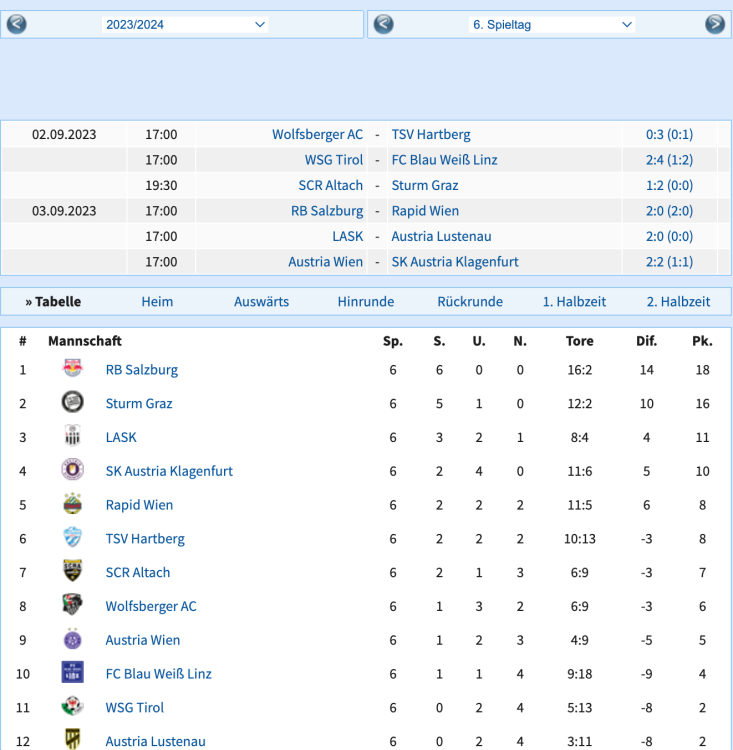The height and width of the screenshot is (750, 733).
Task: Click the SK Austria Klagenfurt crest icon
Action: (x=72, y=470)
